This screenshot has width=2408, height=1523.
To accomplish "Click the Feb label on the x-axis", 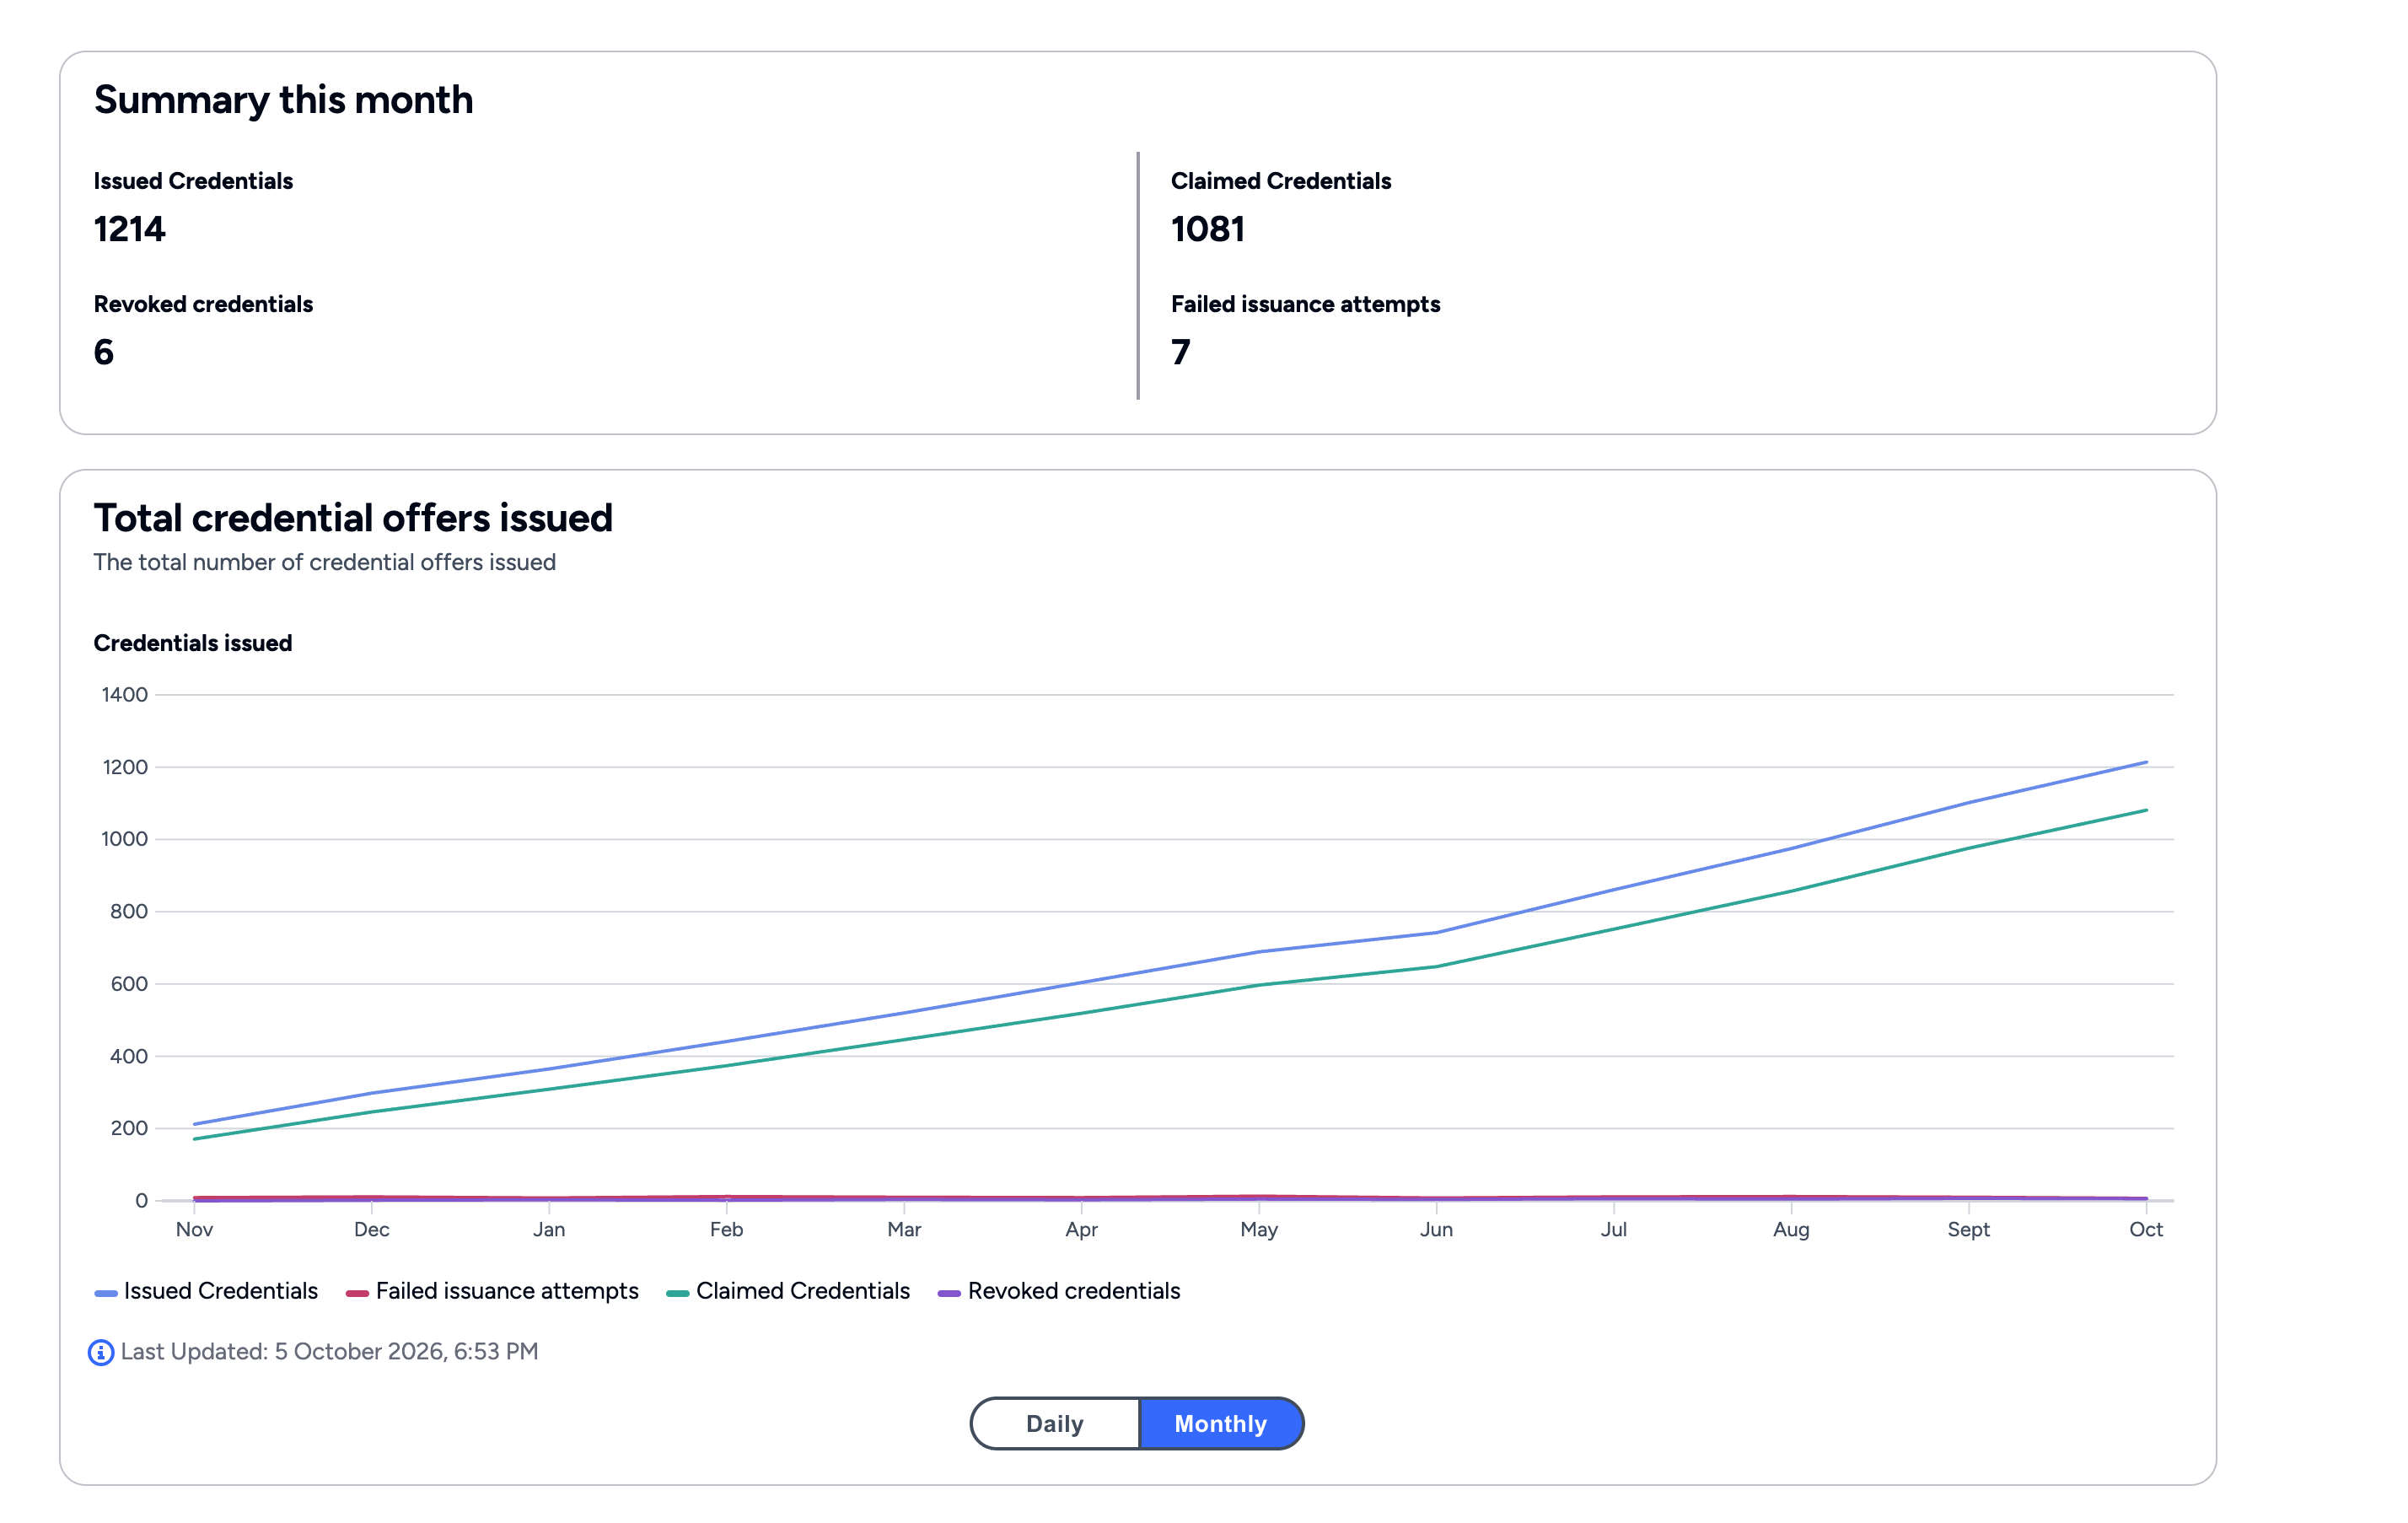I will tap(727, 1230).
